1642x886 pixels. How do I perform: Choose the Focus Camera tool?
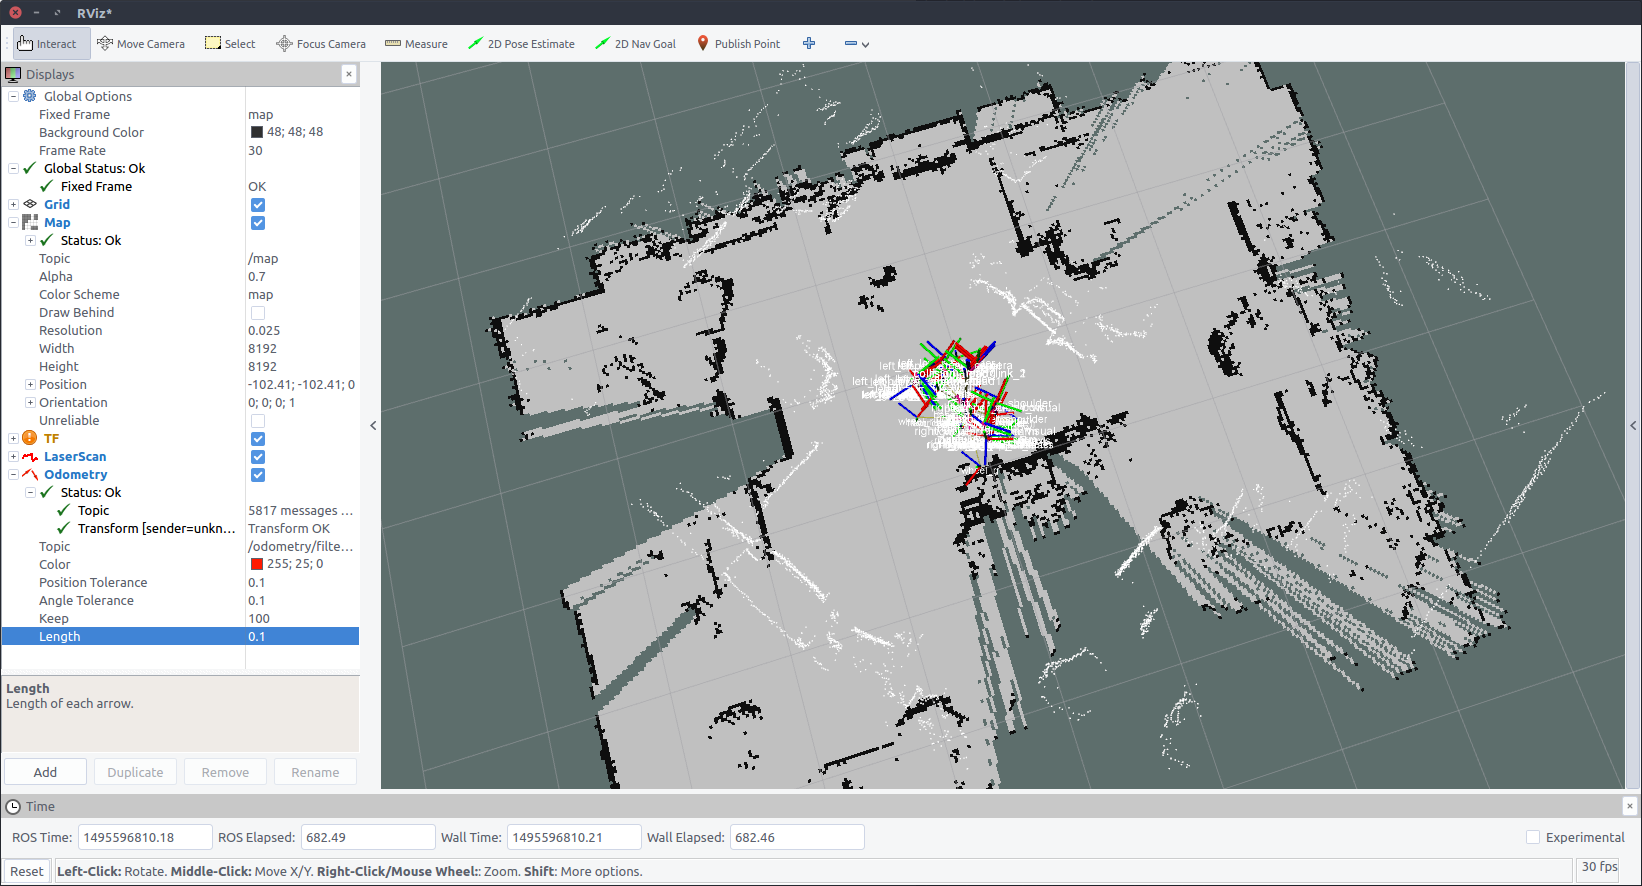click(321, 44)
